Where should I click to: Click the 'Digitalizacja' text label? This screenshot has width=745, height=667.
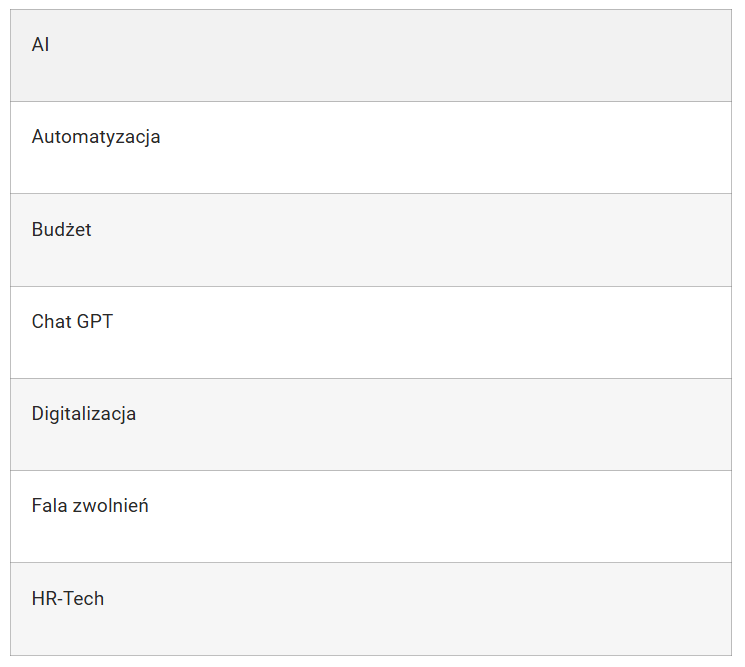tap(84, 414)
